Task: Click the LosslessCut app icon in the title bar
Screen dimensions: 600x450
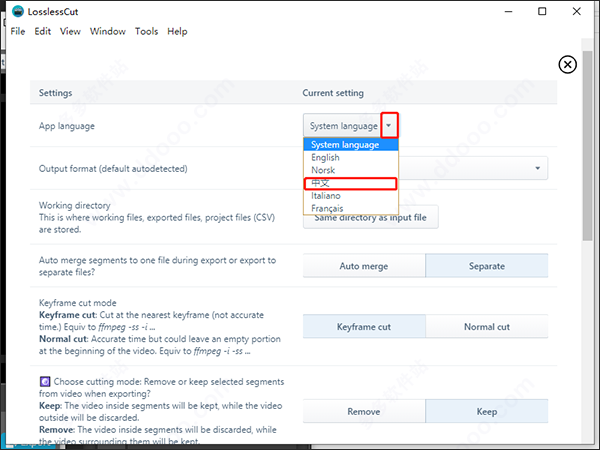Action: coord(18,11)
